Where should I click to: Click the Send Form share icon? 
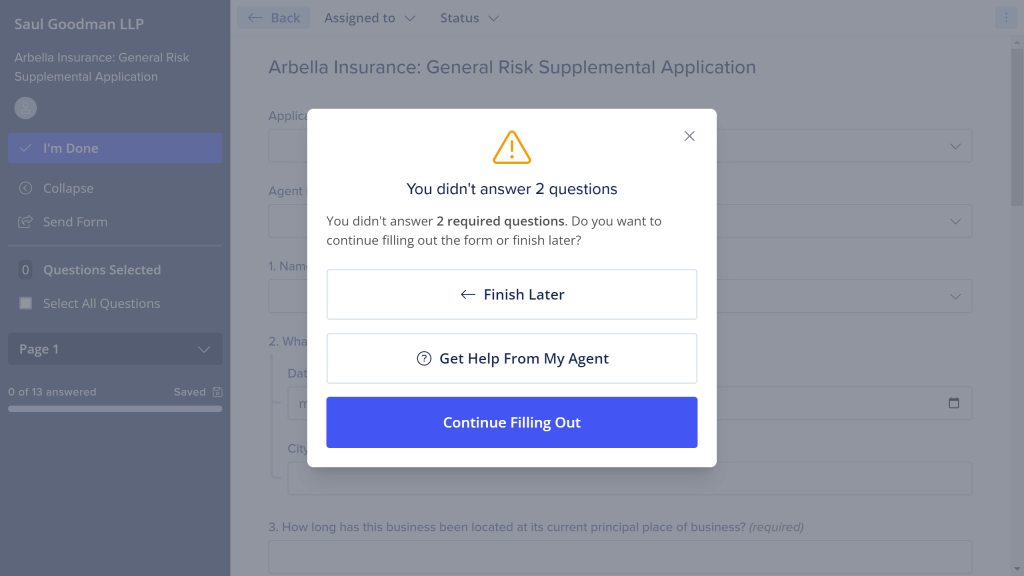25,222
